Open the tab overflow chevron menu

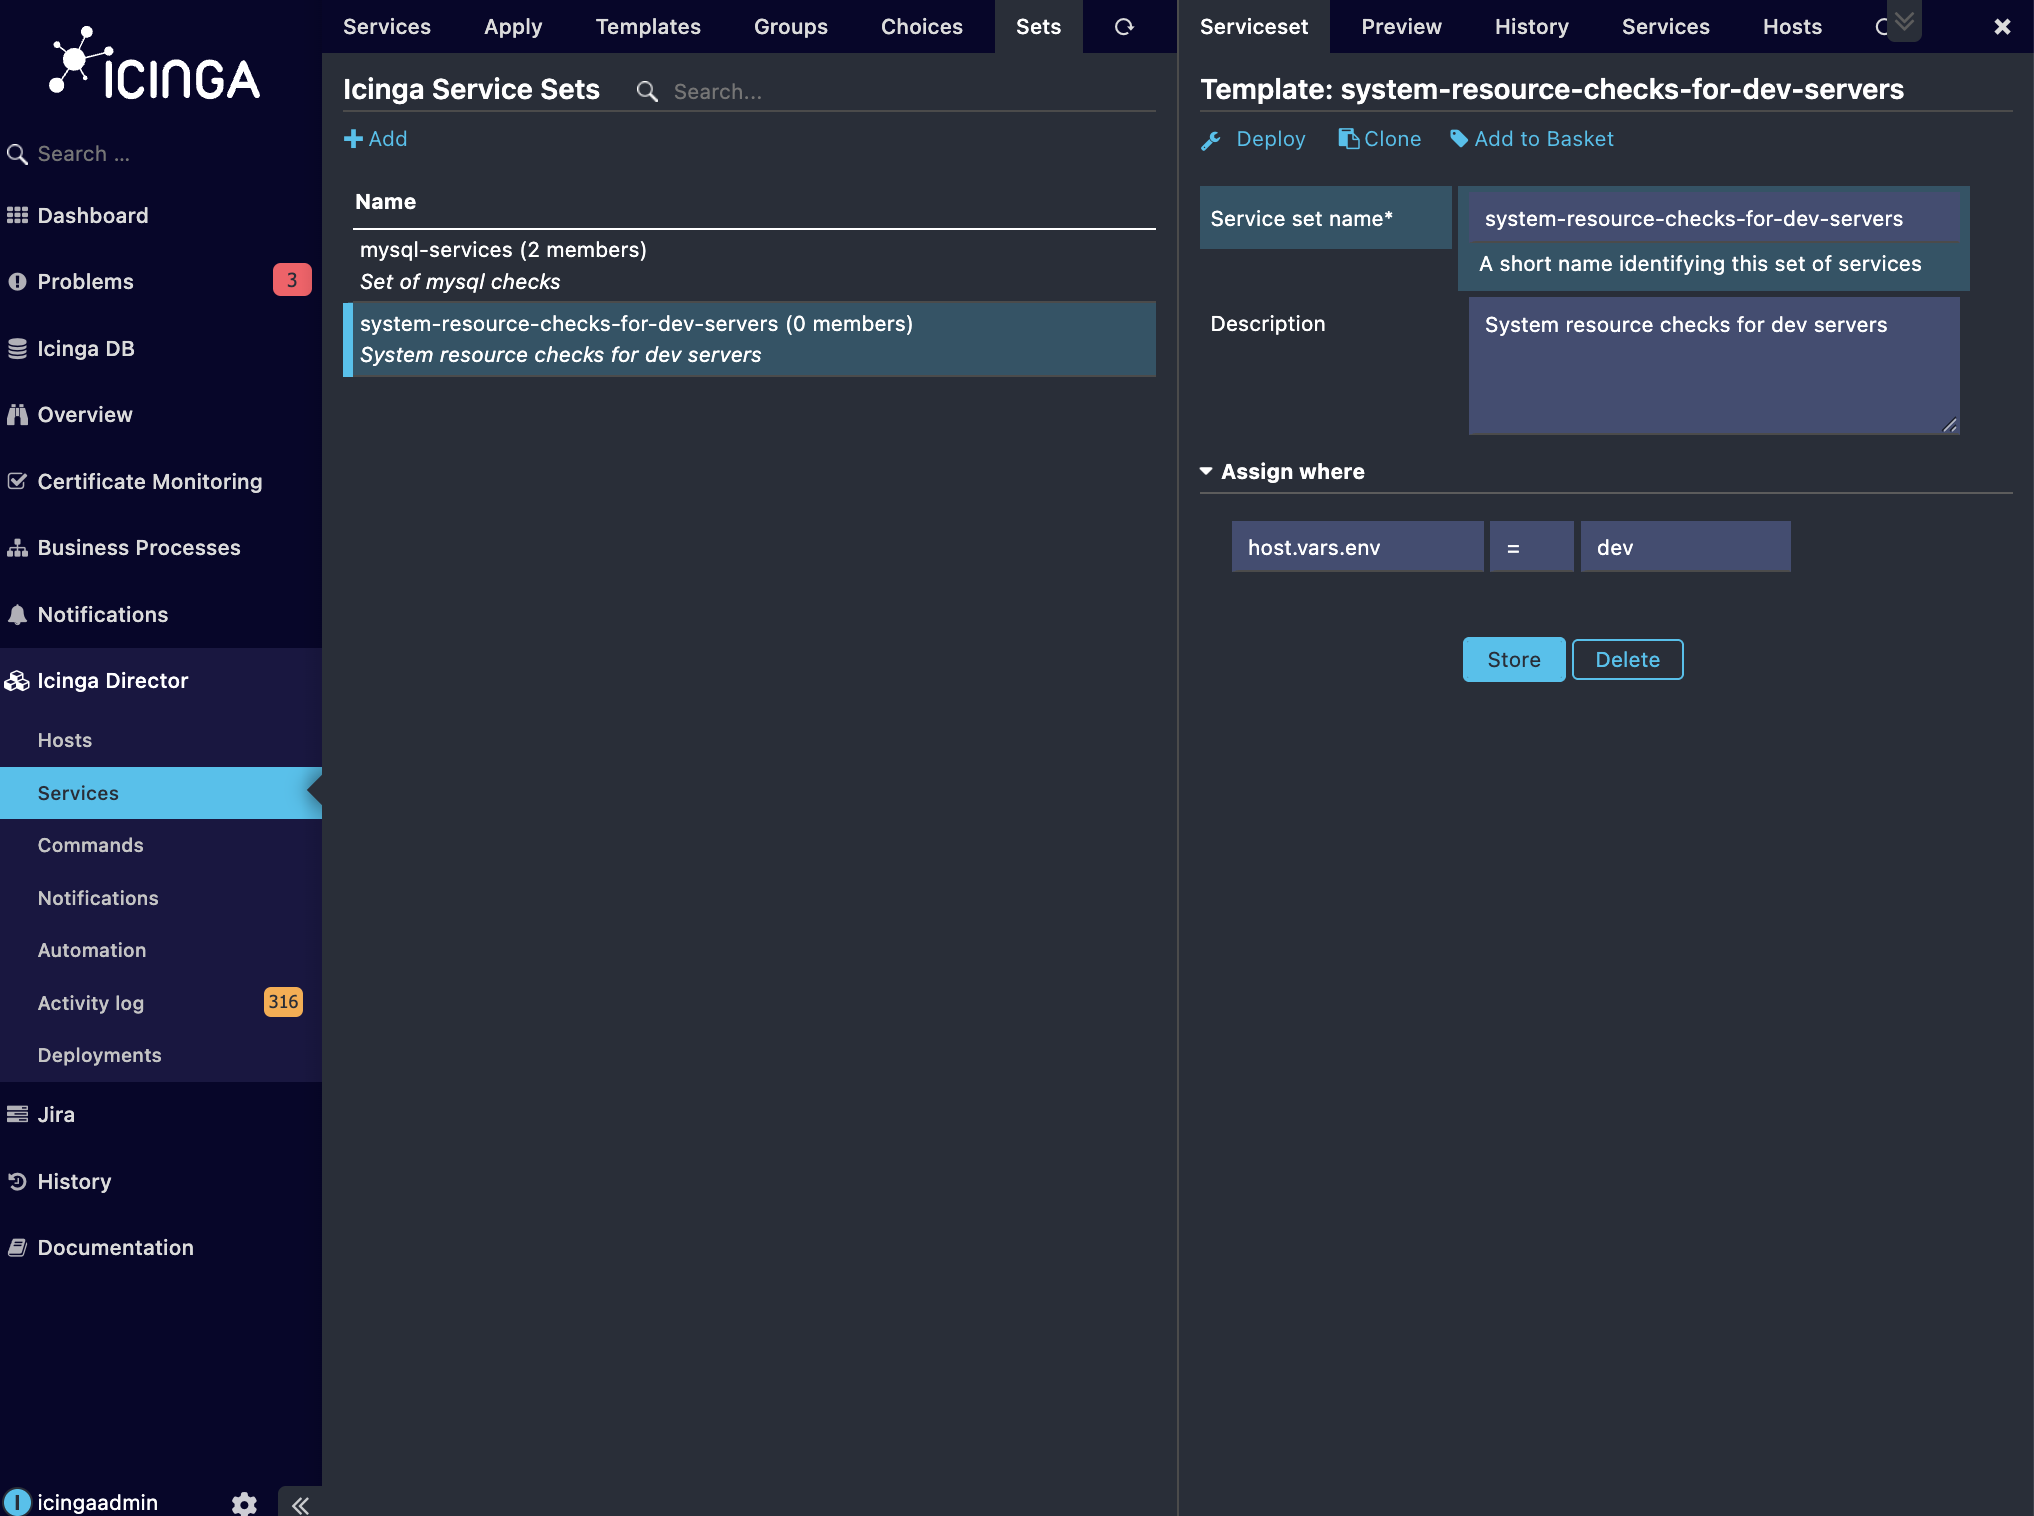pos(1904,21)
